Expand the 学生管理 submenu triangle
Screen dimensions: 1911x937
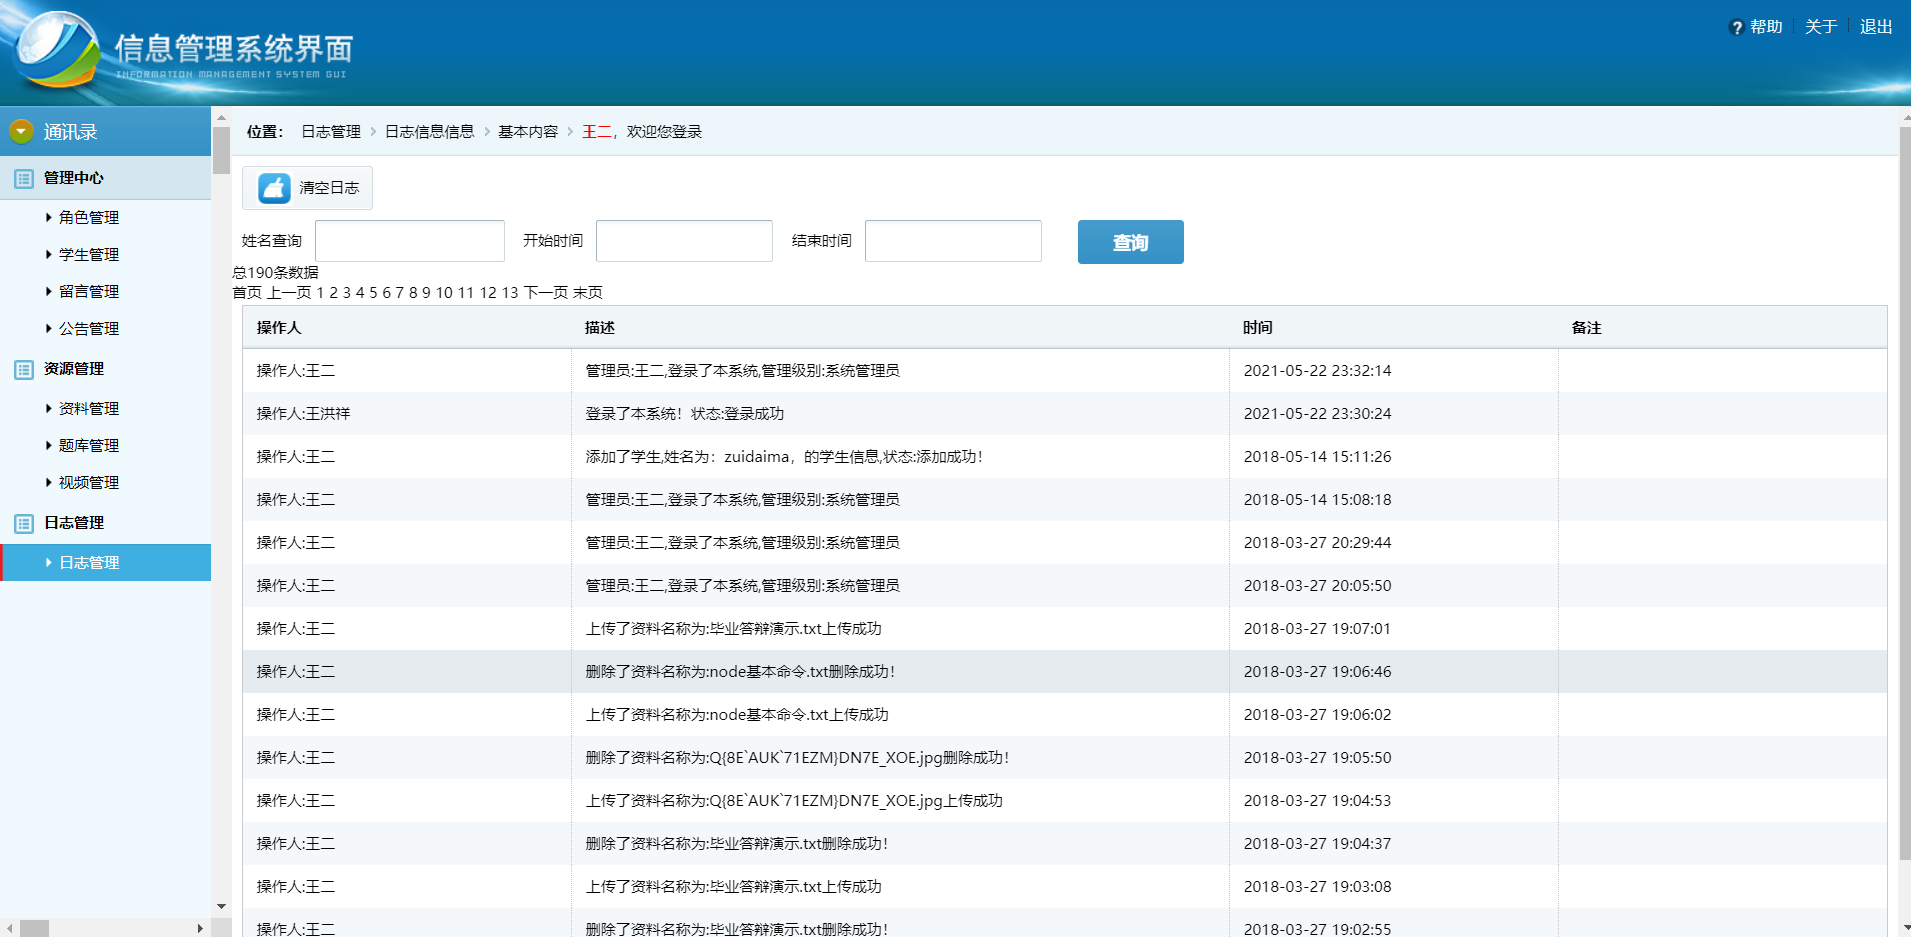47,254
